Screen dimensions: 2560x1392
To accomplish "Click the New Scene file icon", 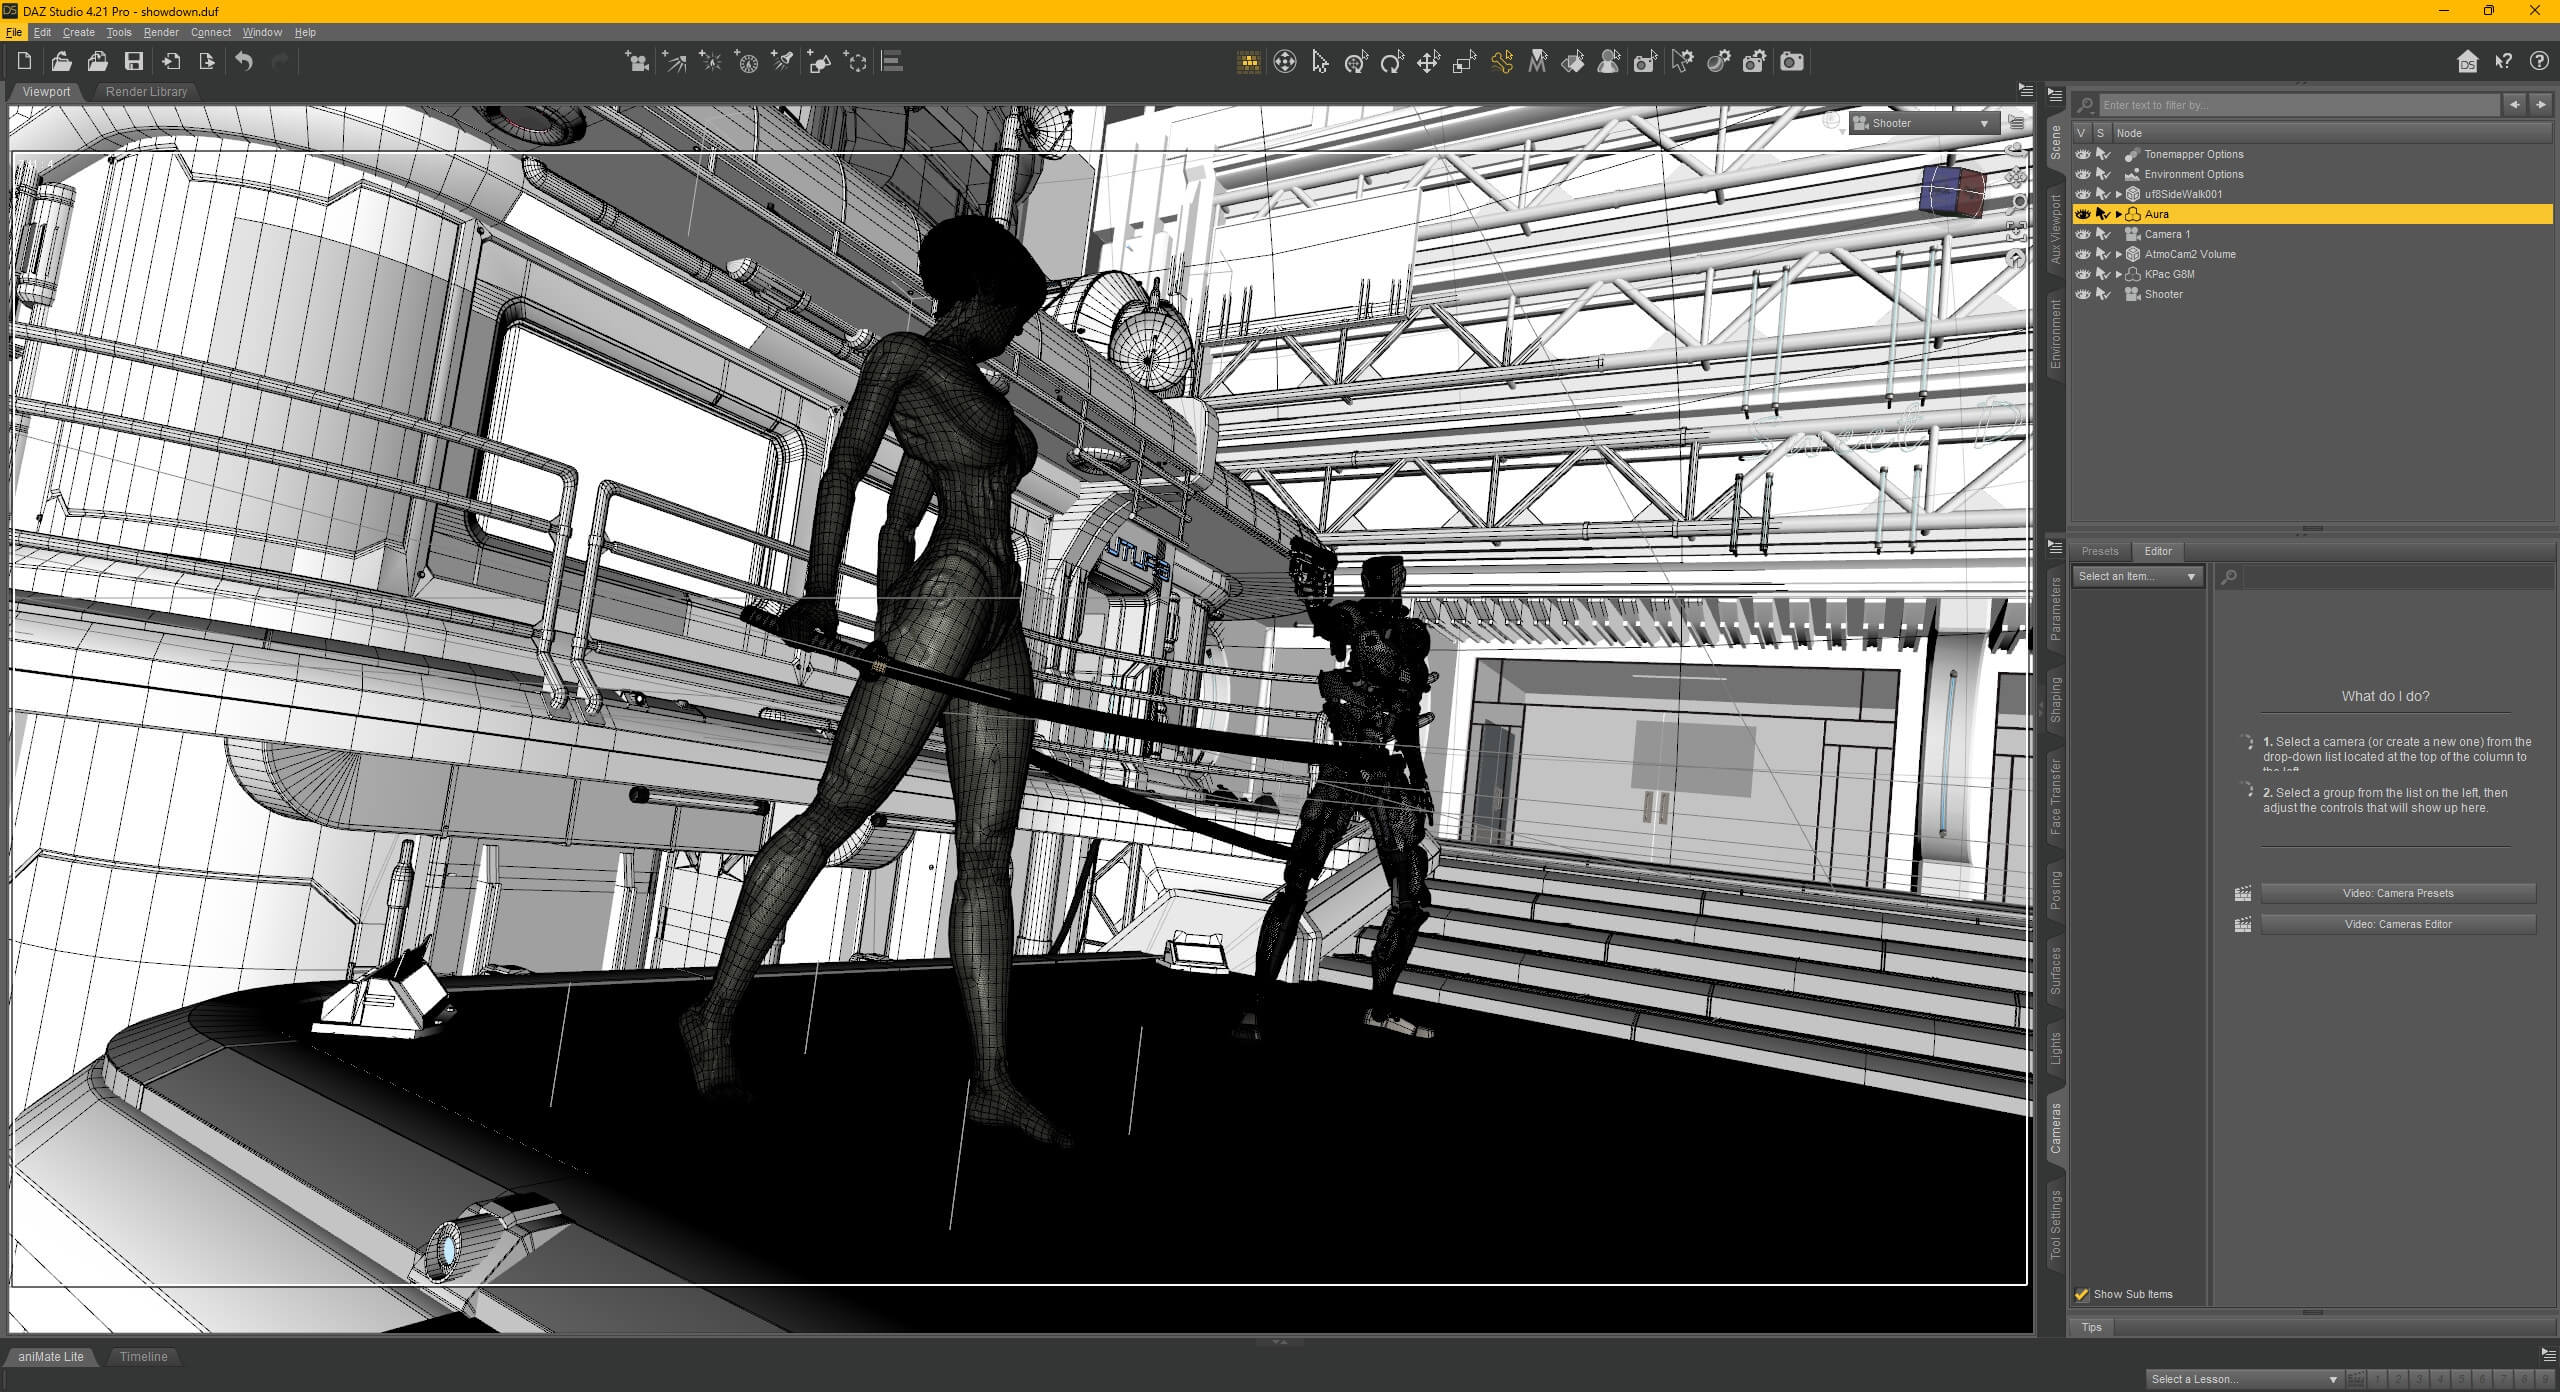I will 24,62.
